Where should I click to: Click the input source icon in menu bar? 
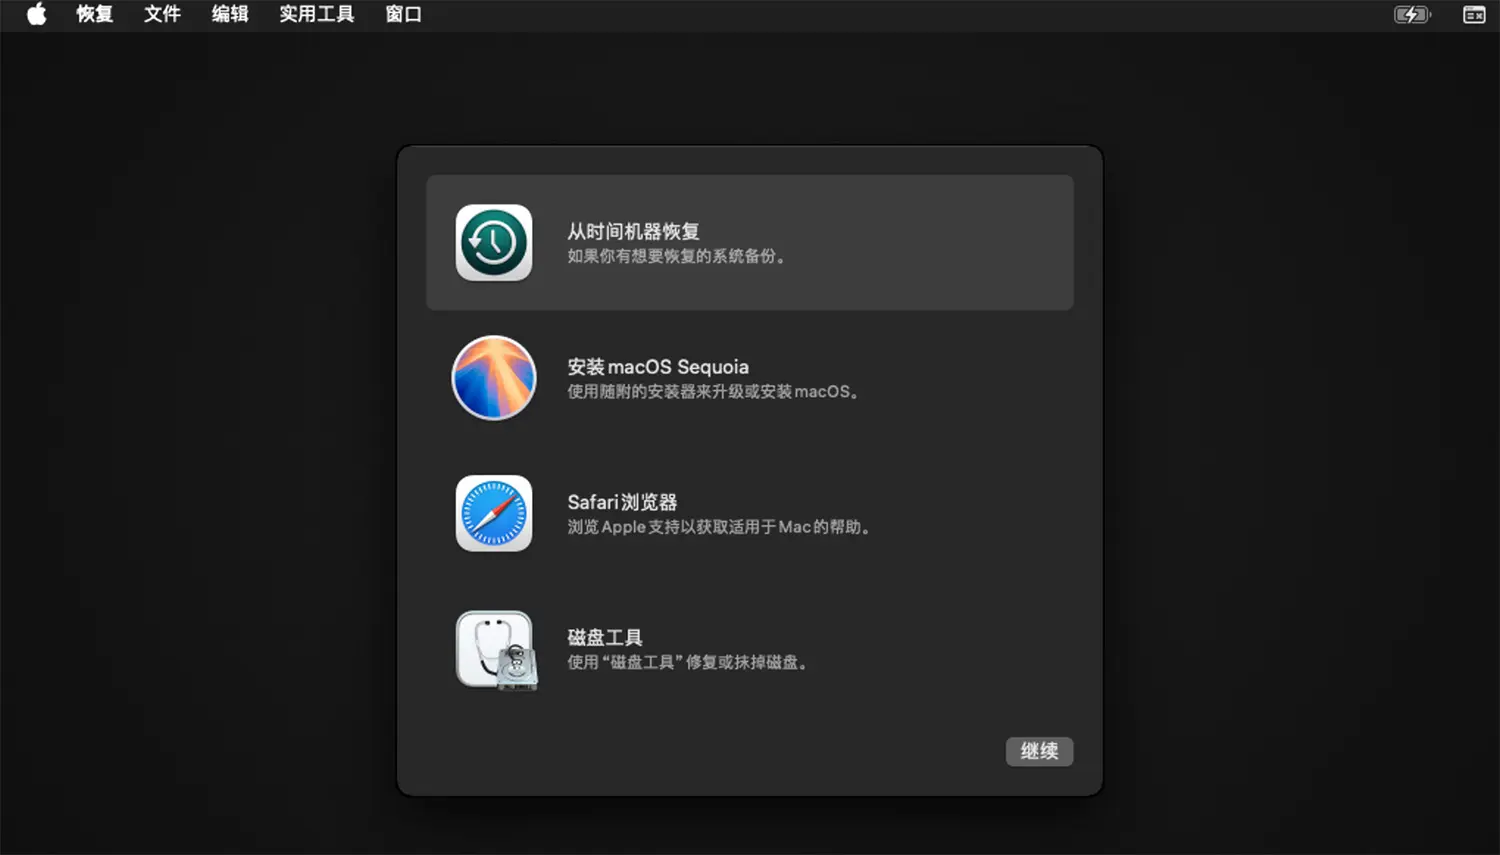(1474, 14)
